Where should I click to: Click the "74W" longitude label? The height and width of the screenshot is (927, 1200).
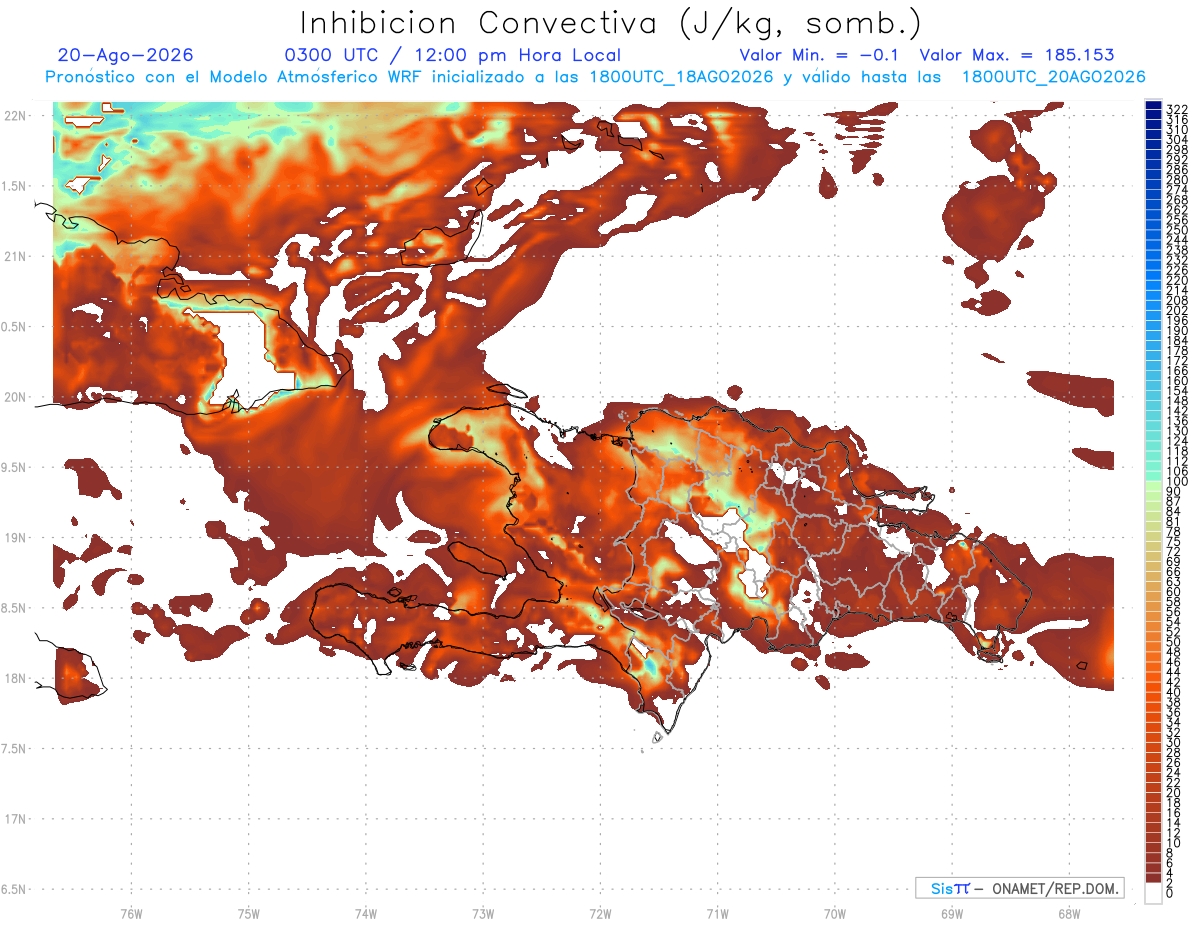pos(365,913)
